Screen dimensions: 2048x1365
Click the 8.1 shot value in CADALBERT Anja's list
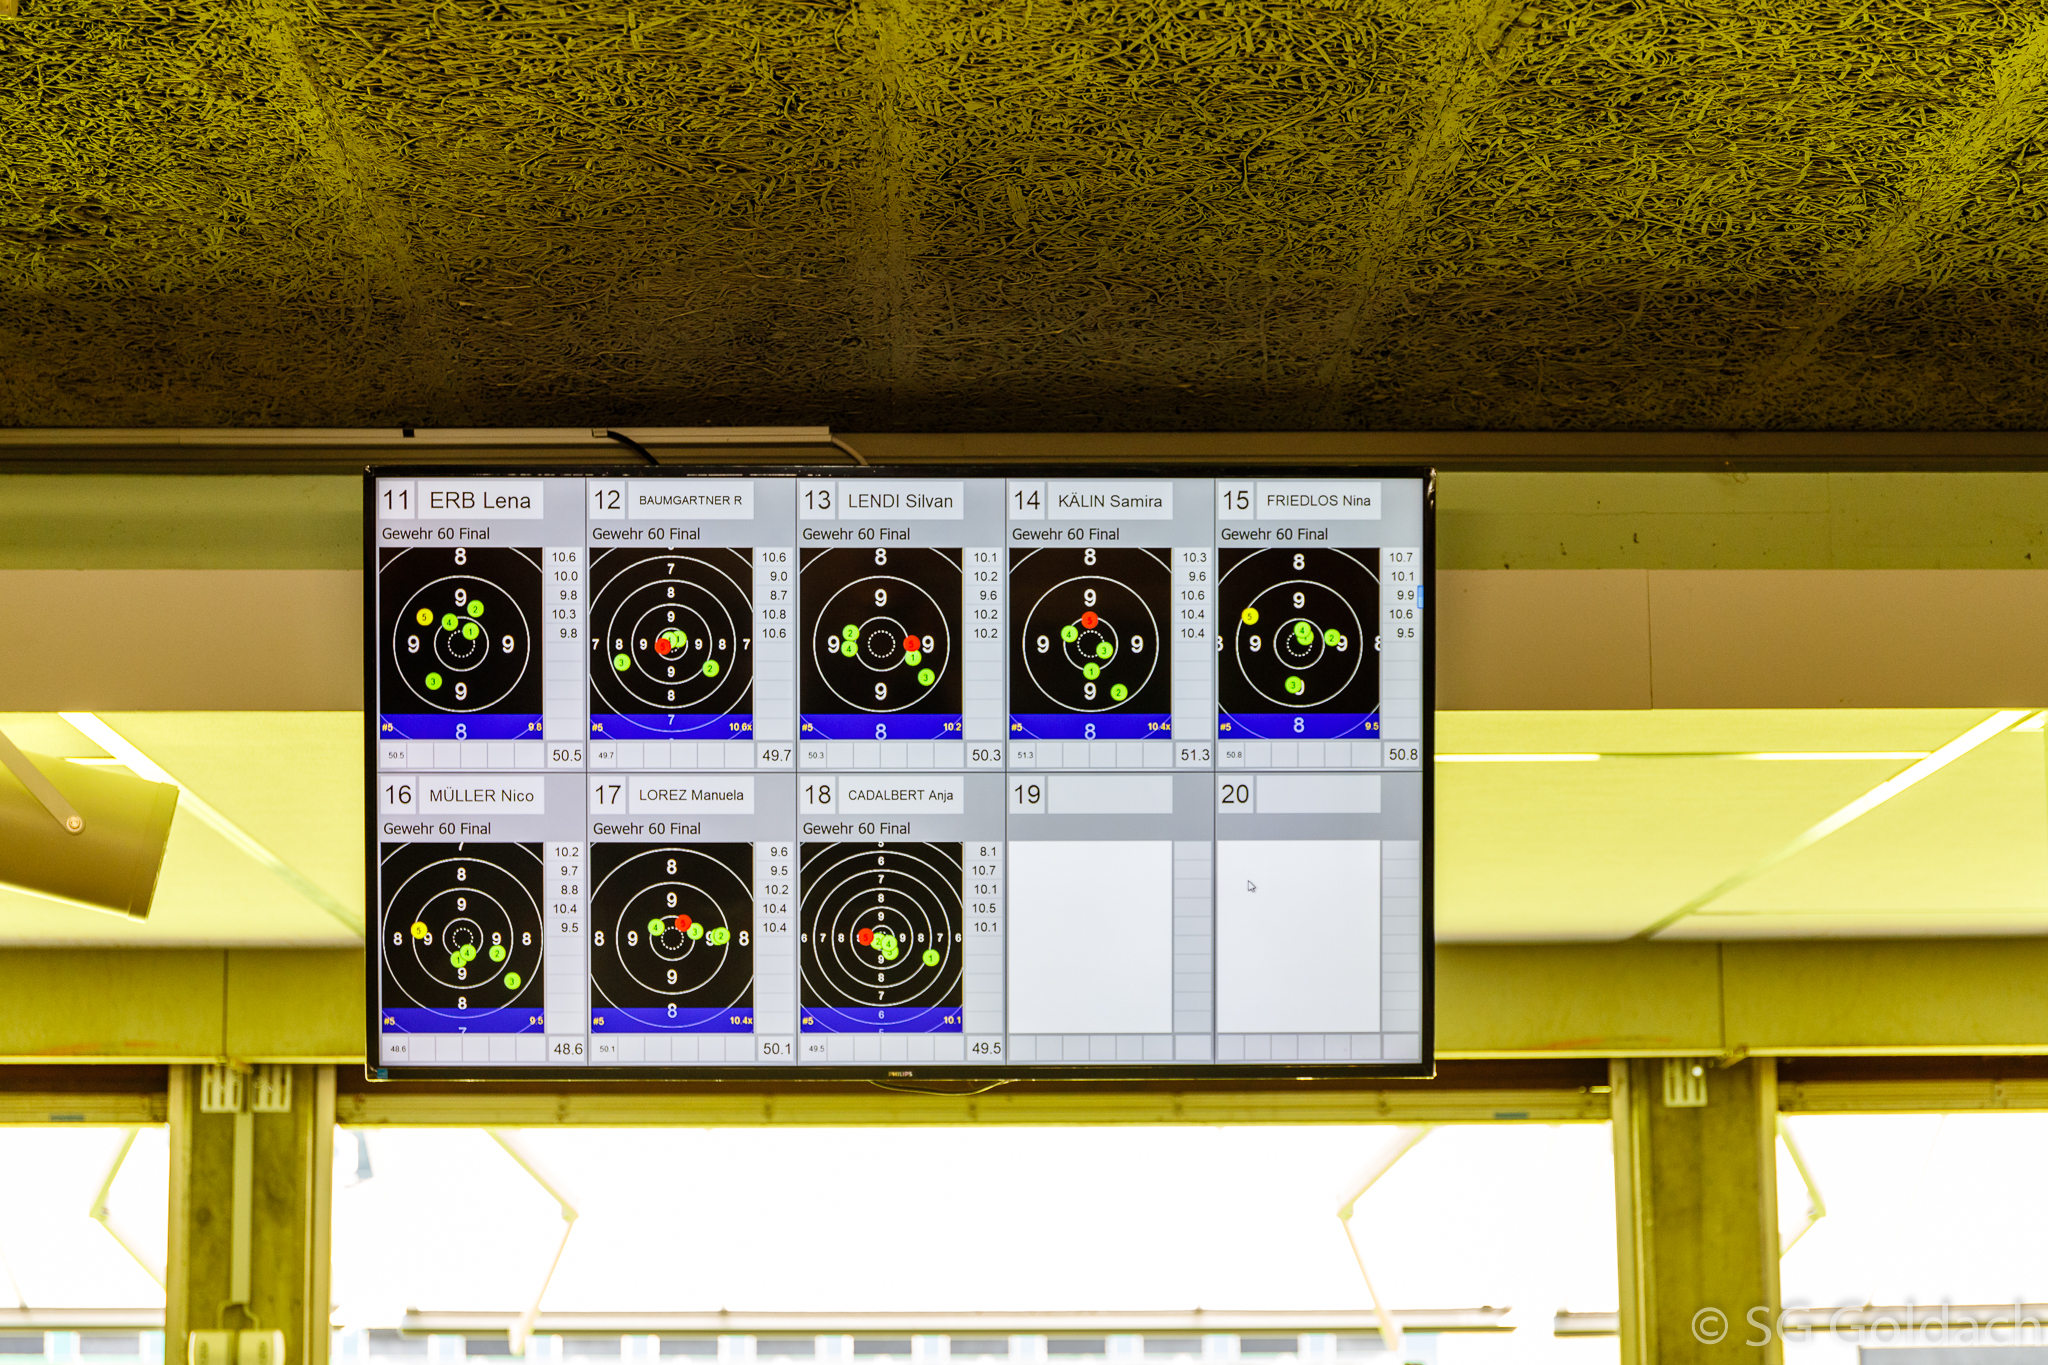[988, 852]
